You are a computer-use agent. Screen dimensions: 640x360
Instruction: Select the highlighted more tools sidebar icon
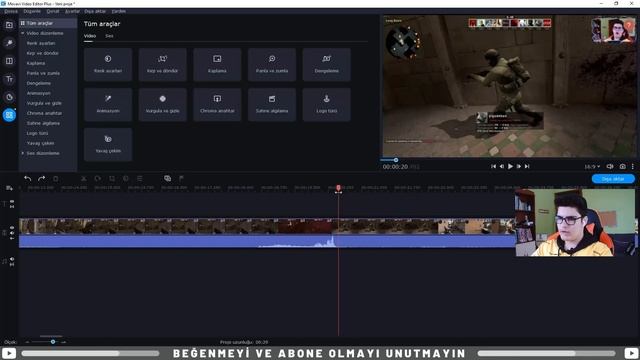click(9, 115)
